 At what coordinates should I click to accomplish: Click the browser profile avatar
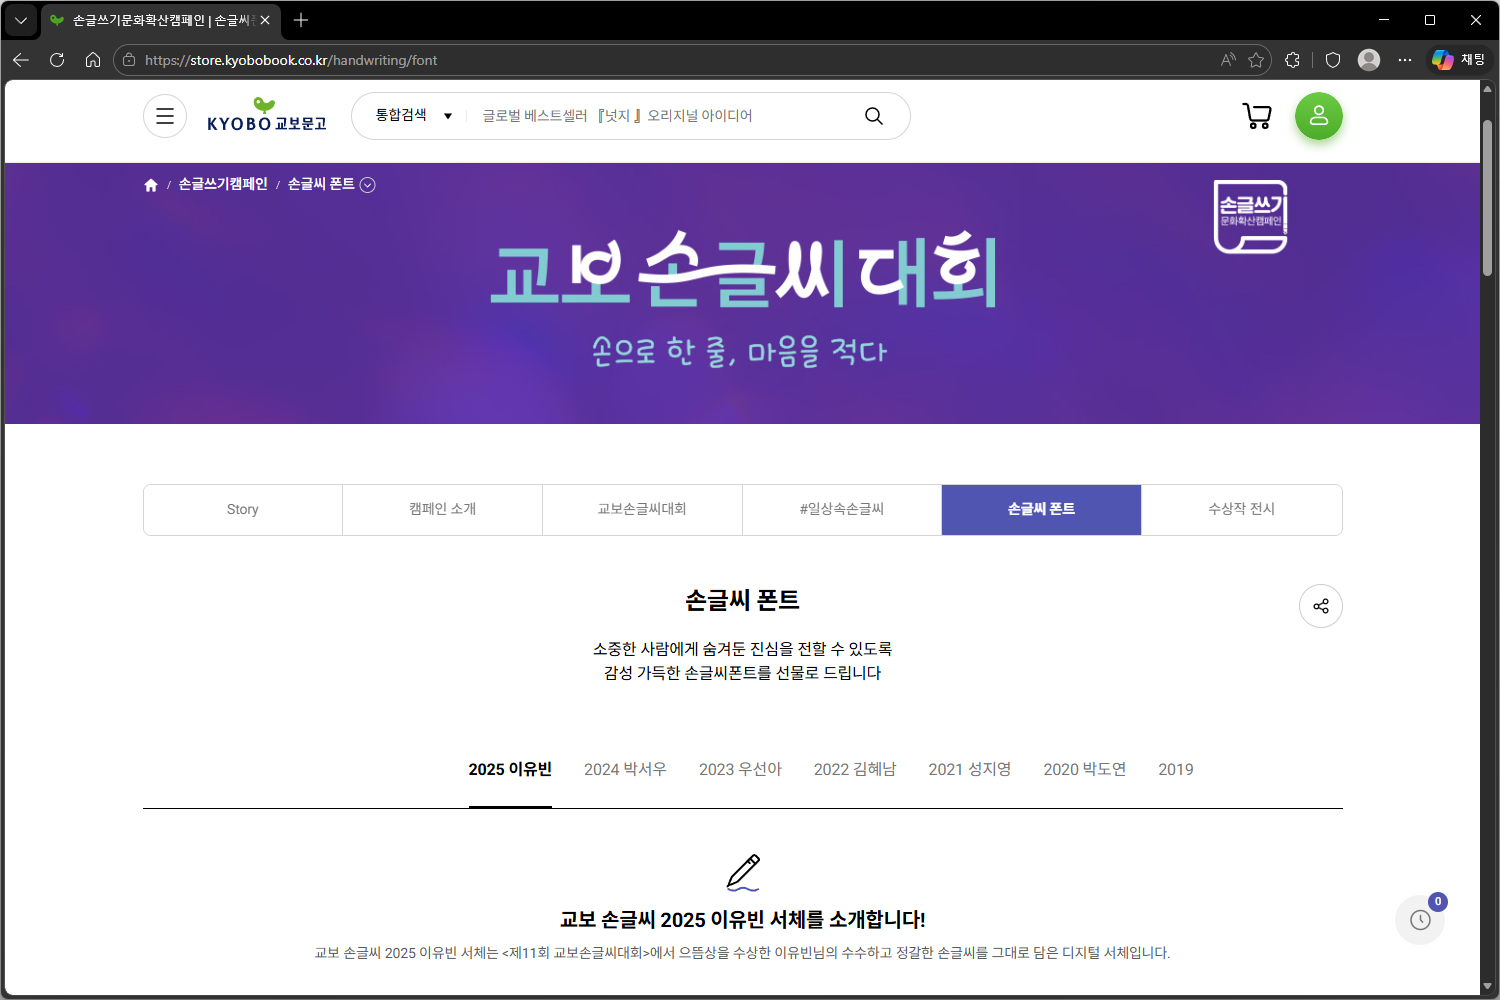pyautogui.click(x=1369, y=60)
